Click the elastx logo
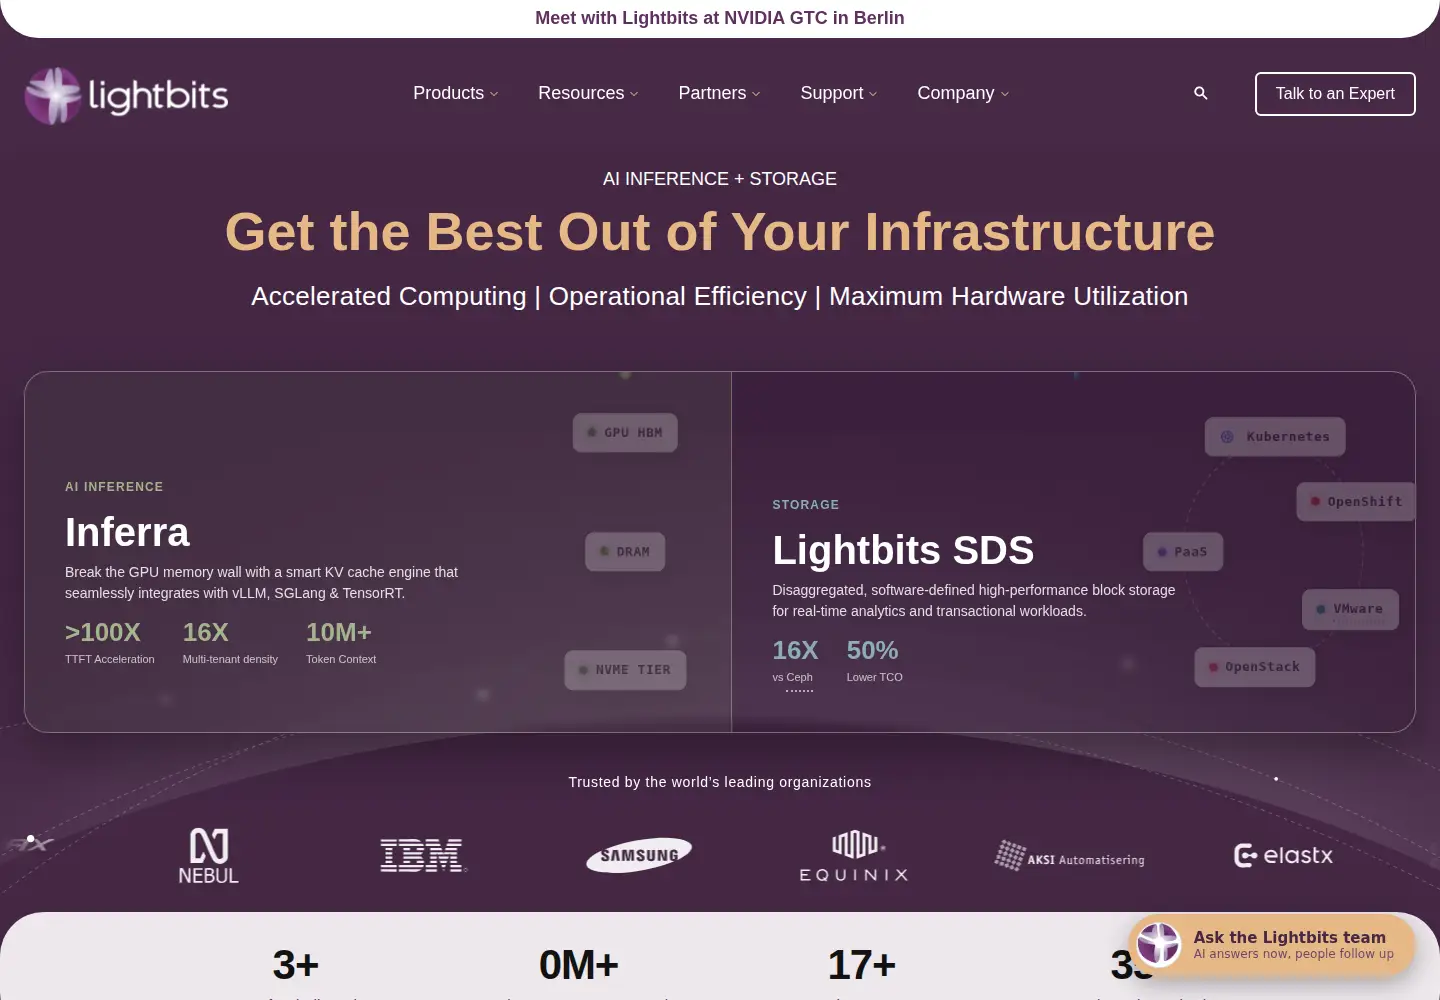1440x1000 pixels. pos(1284,855)
